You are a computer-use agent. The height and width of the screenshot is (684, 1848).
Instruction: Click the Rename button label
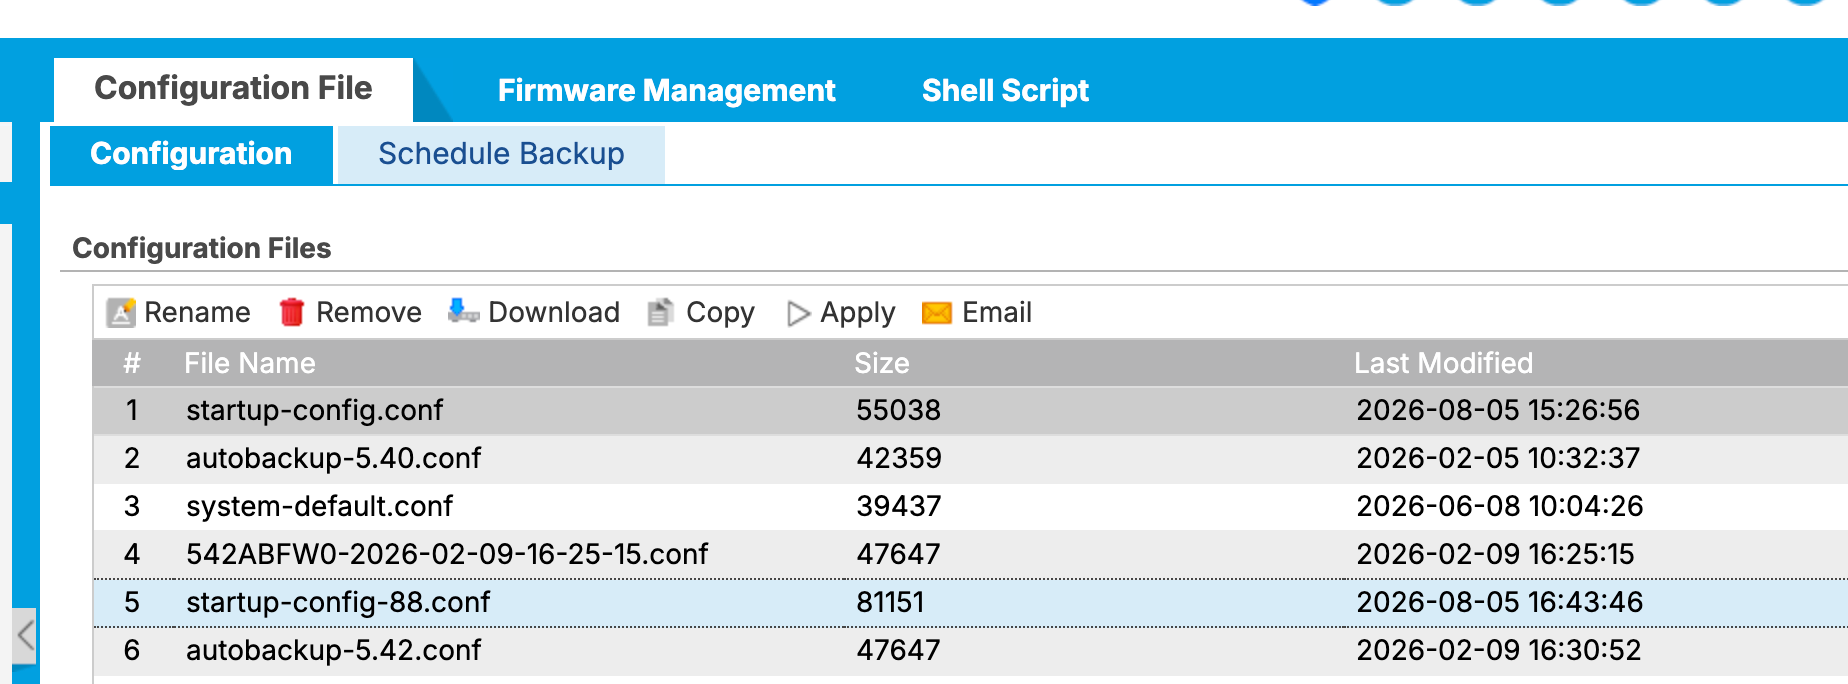pyautogui.click(x=197, y=312)
